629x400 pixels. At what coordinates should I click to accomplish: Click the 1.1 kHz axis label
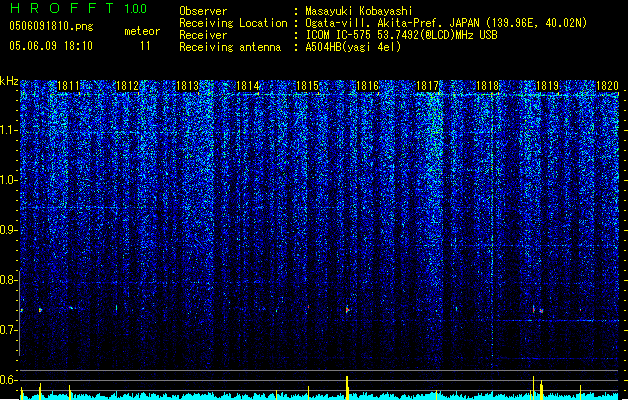point(9,130)
